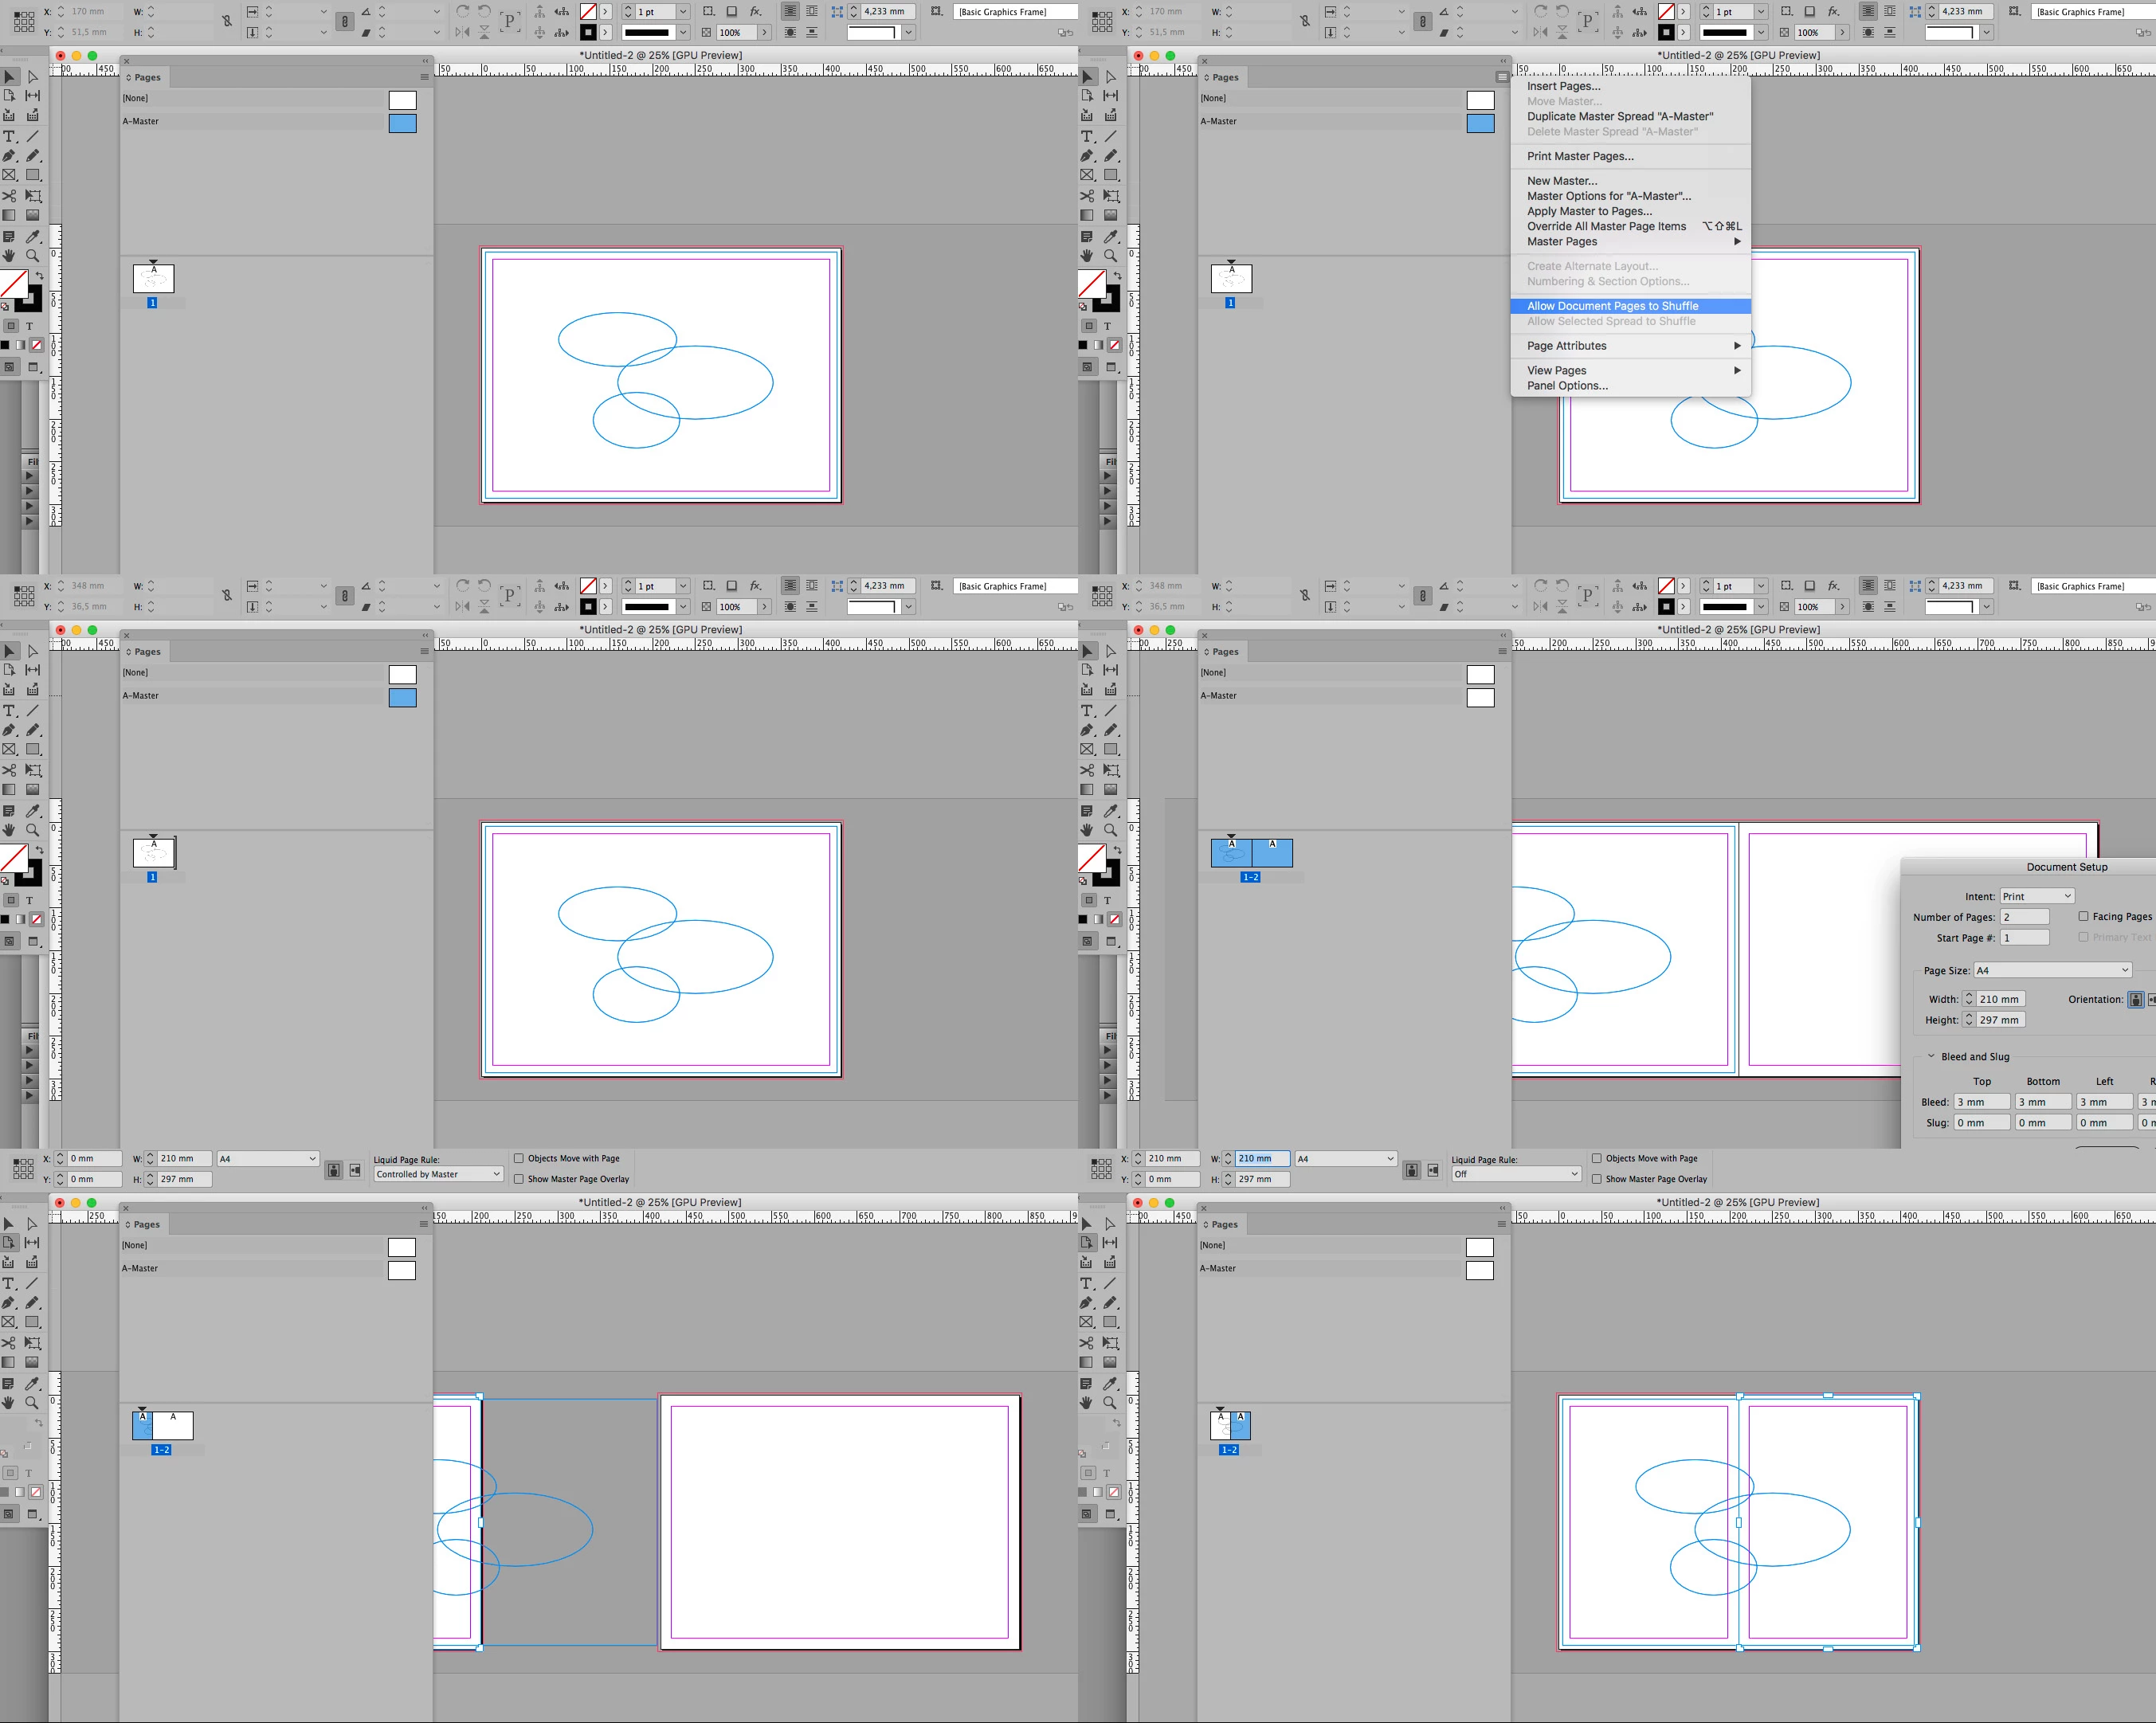Click Apply Master to Pages... menu entry
This screenshot has width=2156, height=1723.
coord(1589,211)
